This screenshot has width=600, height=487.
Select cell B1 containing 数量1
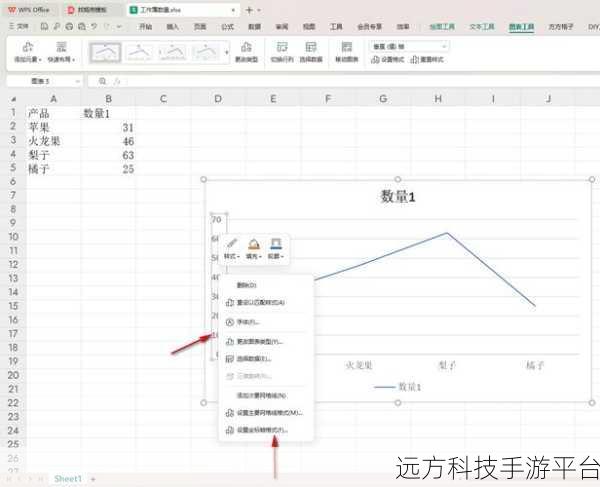pyautogui.click(x=108, y=113)
